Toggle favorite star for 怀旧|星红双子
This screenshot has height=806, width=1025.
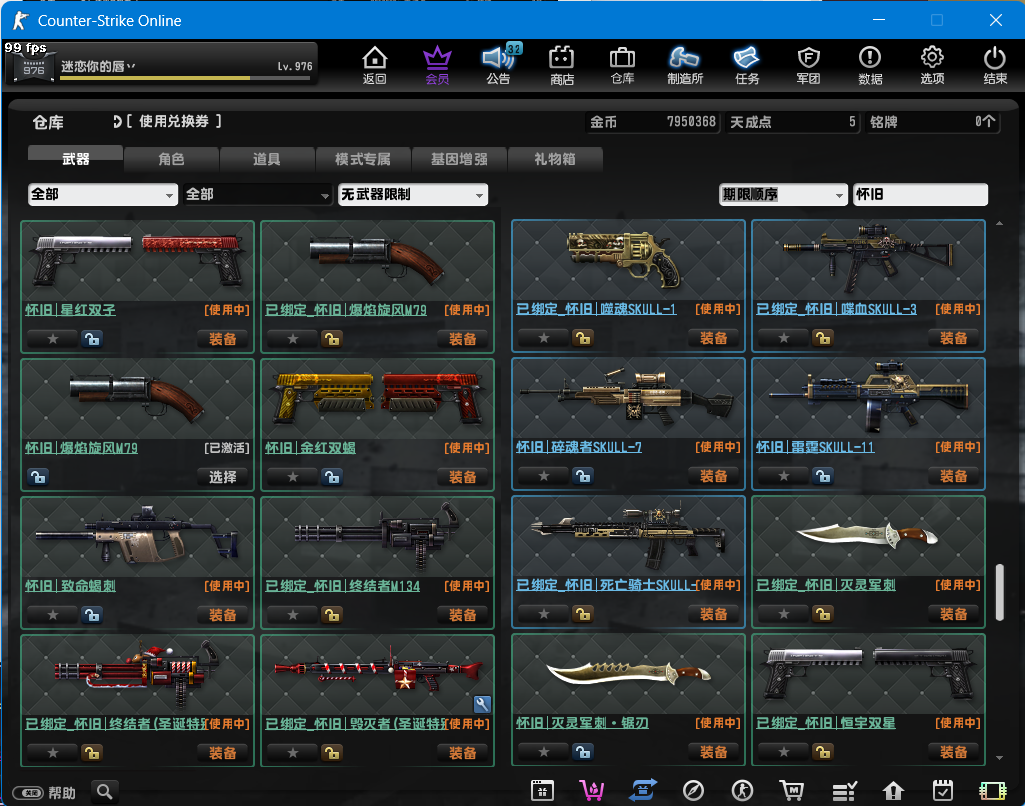click(53, 339)
